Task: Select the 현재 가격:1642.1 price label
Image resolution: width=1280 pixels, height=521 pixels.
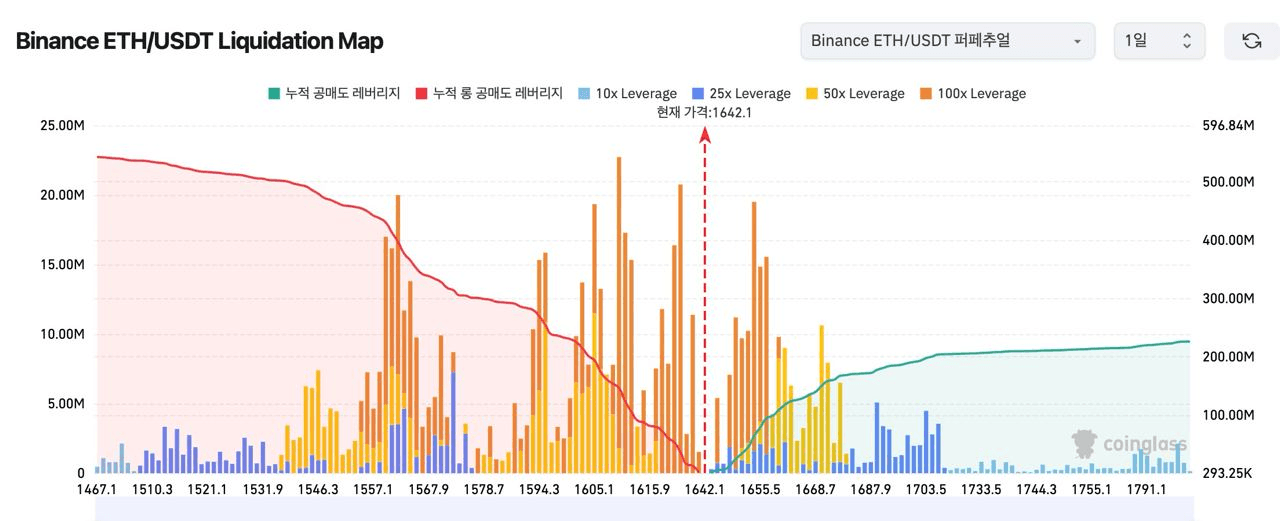Action: point(704,112)
